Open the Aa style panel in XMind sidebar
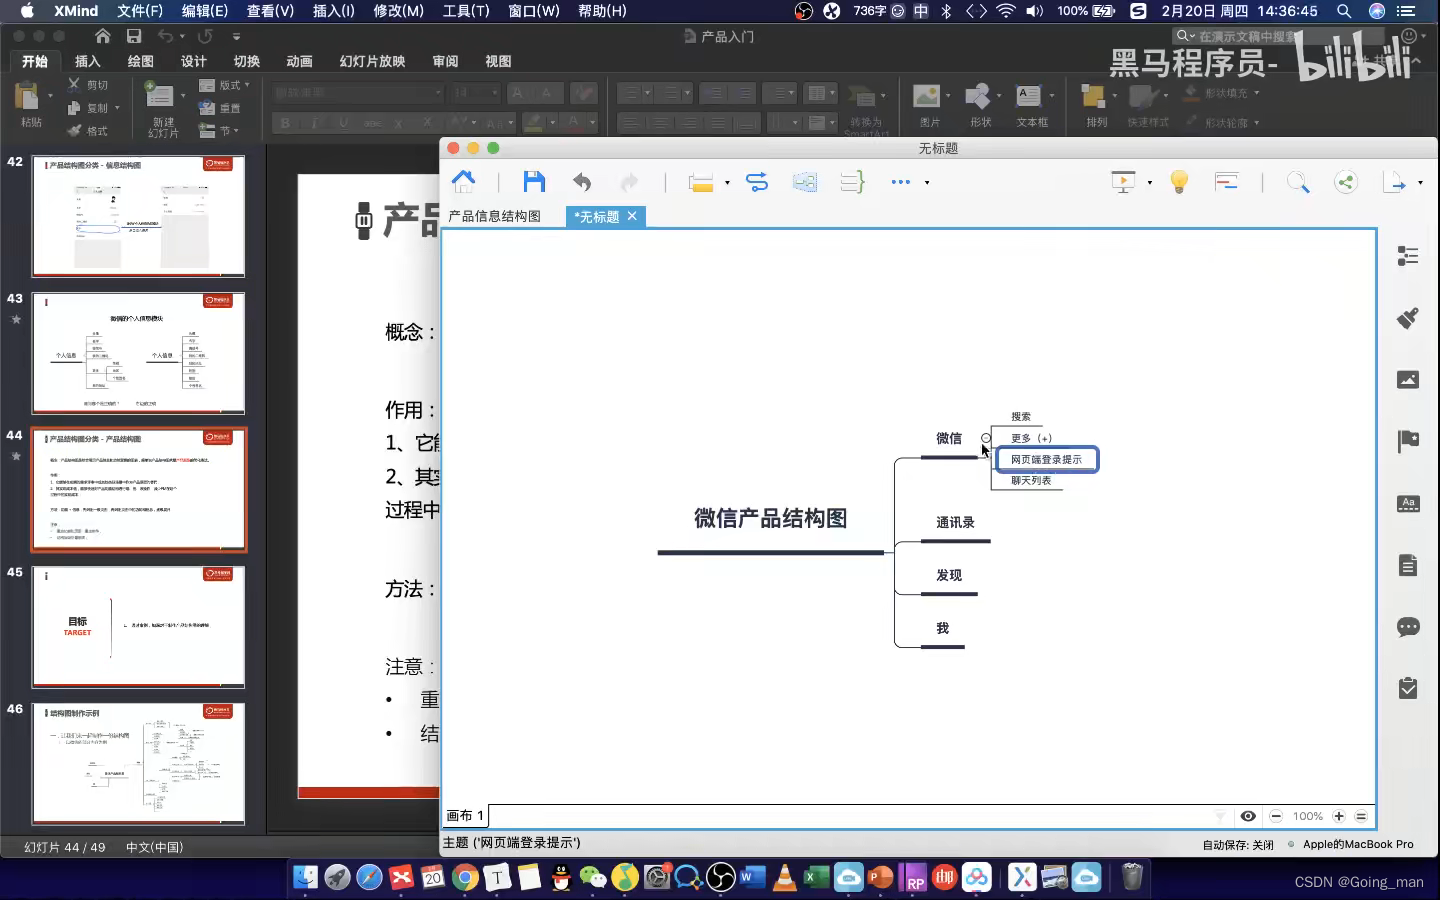Screen dimensions: 1440x900 (1408, 504)
